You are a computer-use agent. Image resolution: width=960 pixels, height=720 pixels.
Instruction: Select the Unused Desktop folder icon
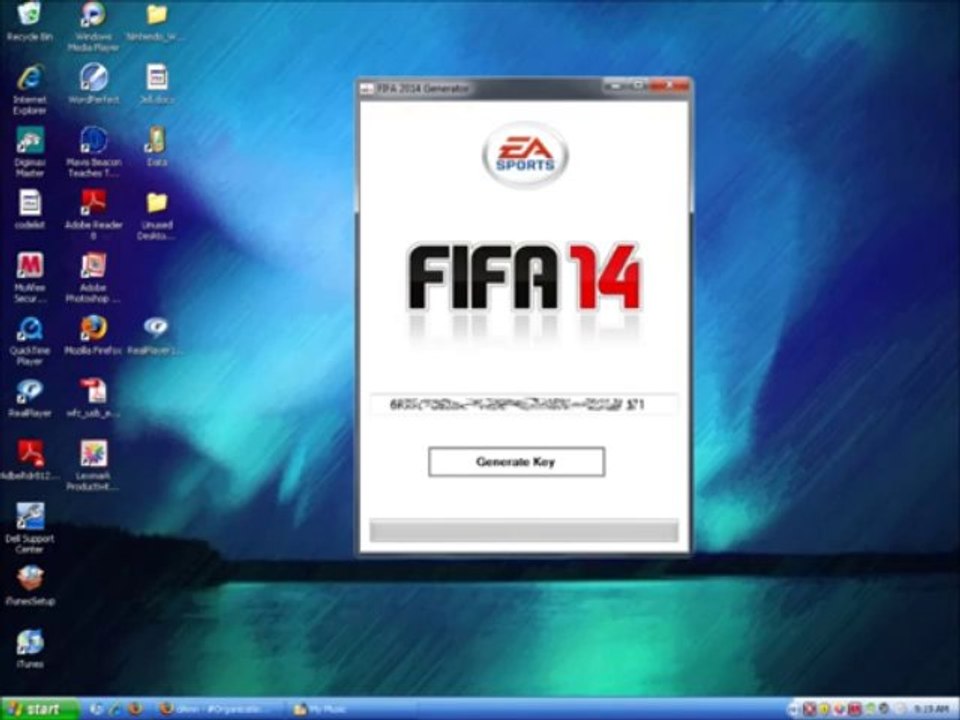tap(156, 215)
